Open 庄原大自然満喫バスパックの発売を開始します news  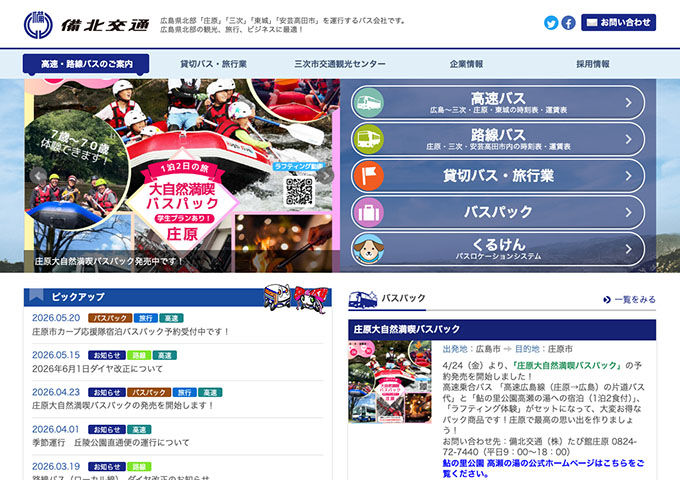123,405
